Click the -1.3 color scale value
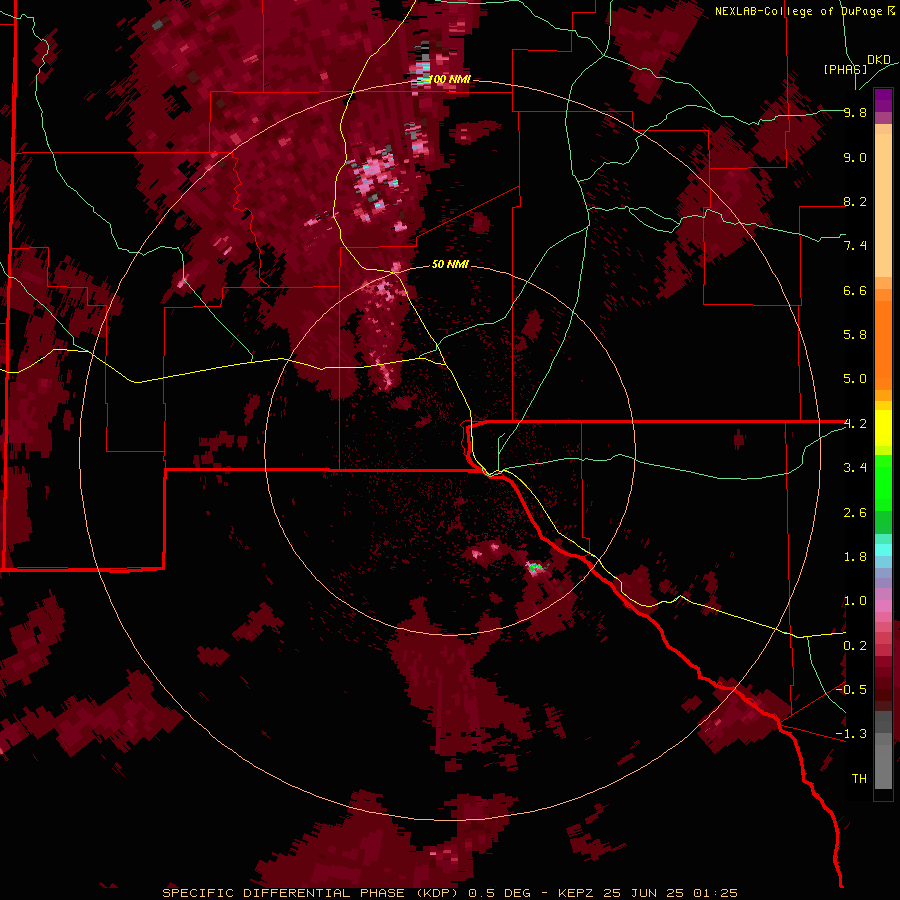Viewport: 900px width, 900px height. tap(851, 734)
